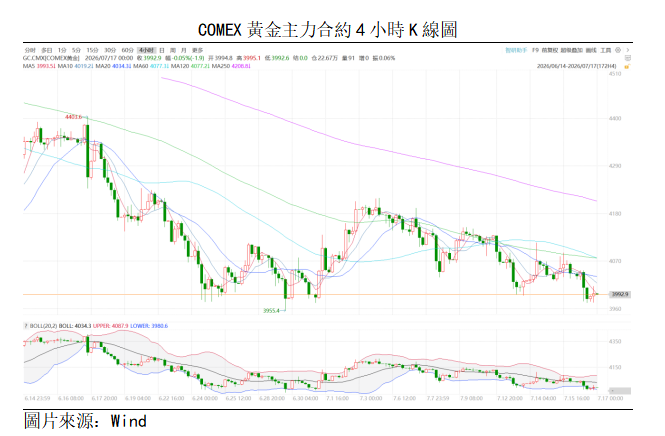Open the chart settings gear icon
Image resolution: width=665 pixels, height=436 pixels.
click(x=618, y=50)
